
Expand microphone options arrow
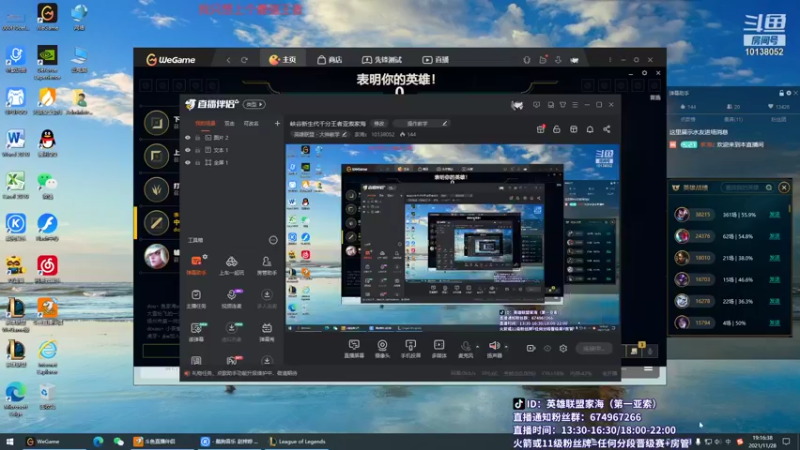(x=478, y=347)
